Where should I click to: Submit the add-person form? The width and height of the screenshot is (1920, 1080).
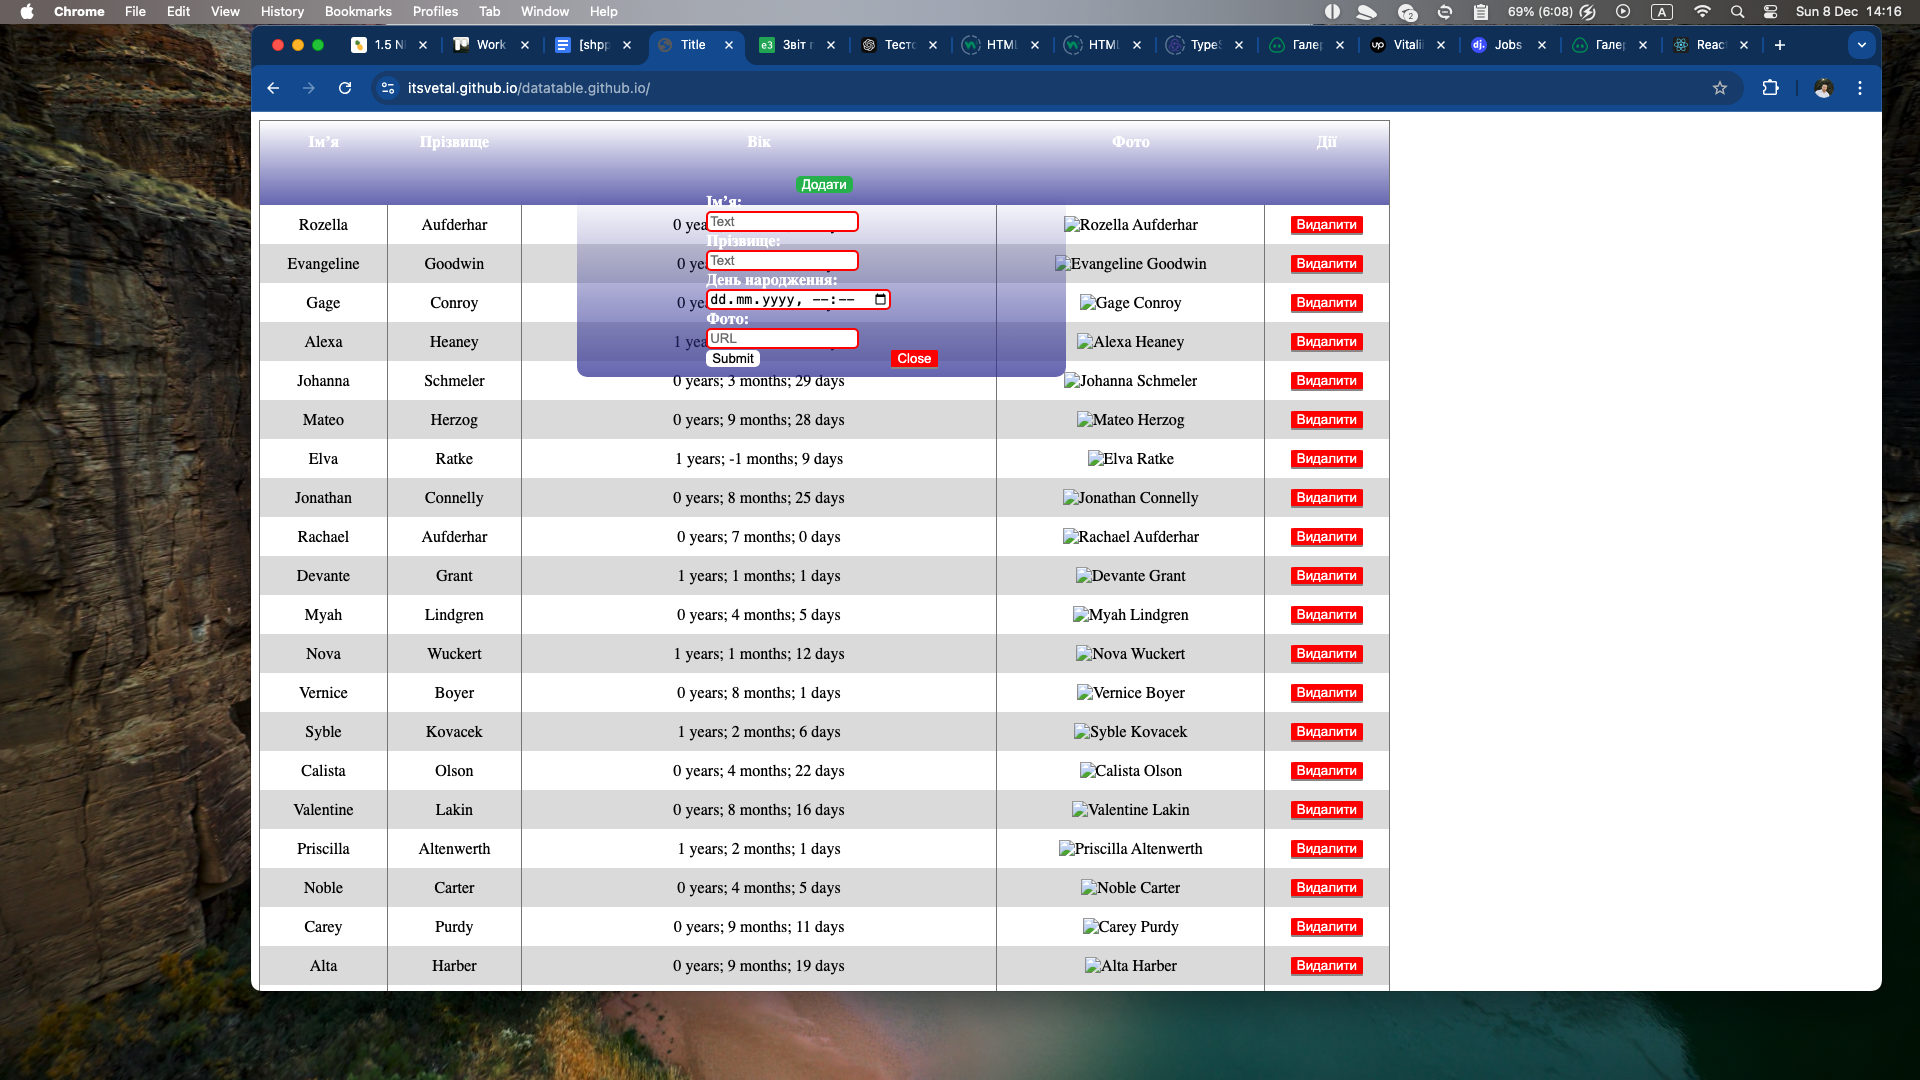pos(733,358)
